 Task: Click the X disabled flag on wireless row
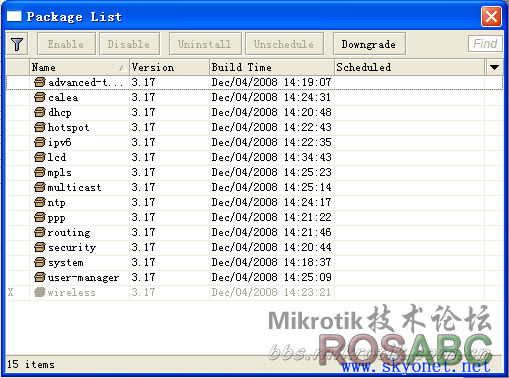pos(11,292)
